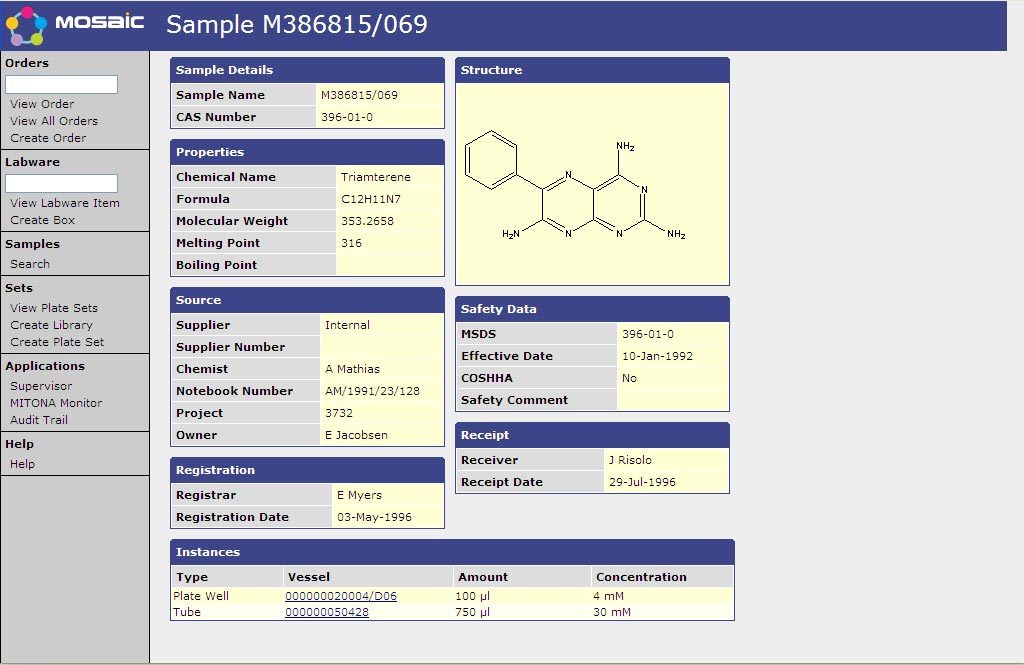Click the Orders search input field
This screenshot has height=665, width=1024.
[x=62, y=84]
